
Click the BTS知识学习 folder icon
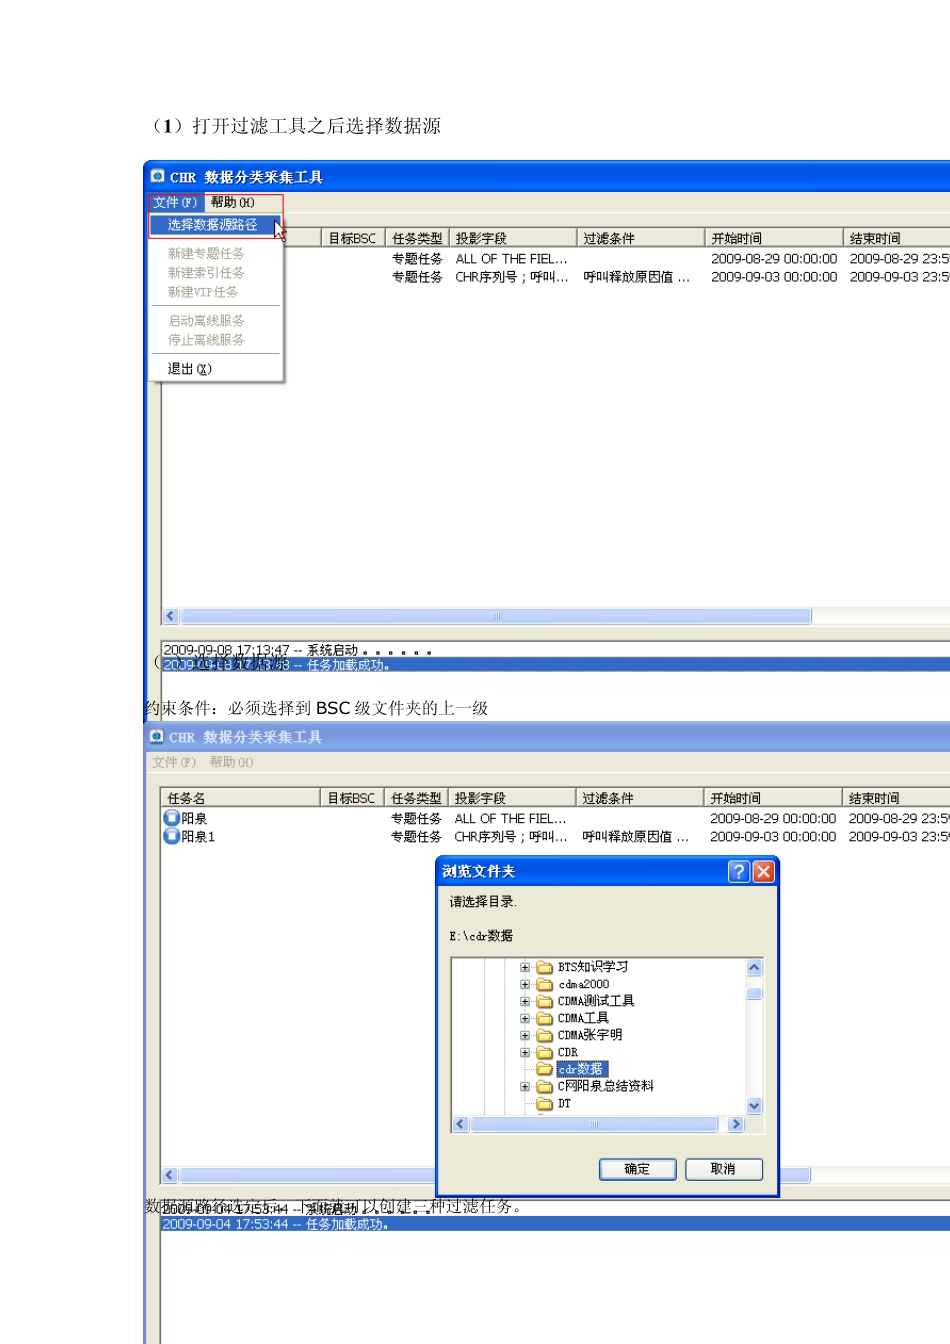point(545,967)
